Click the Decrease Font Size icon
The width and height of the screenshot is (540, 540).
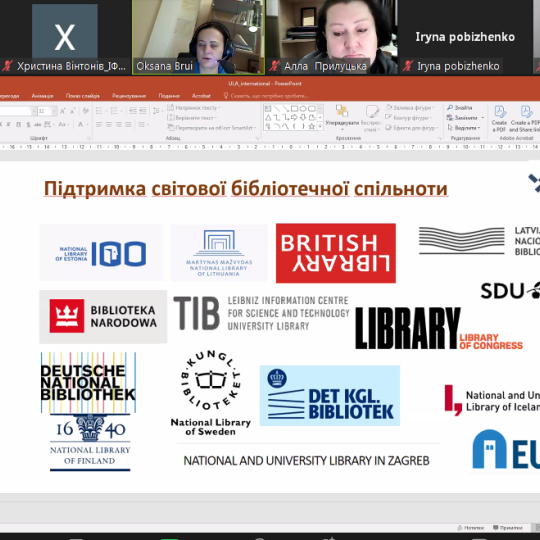[x=73, y=111]
